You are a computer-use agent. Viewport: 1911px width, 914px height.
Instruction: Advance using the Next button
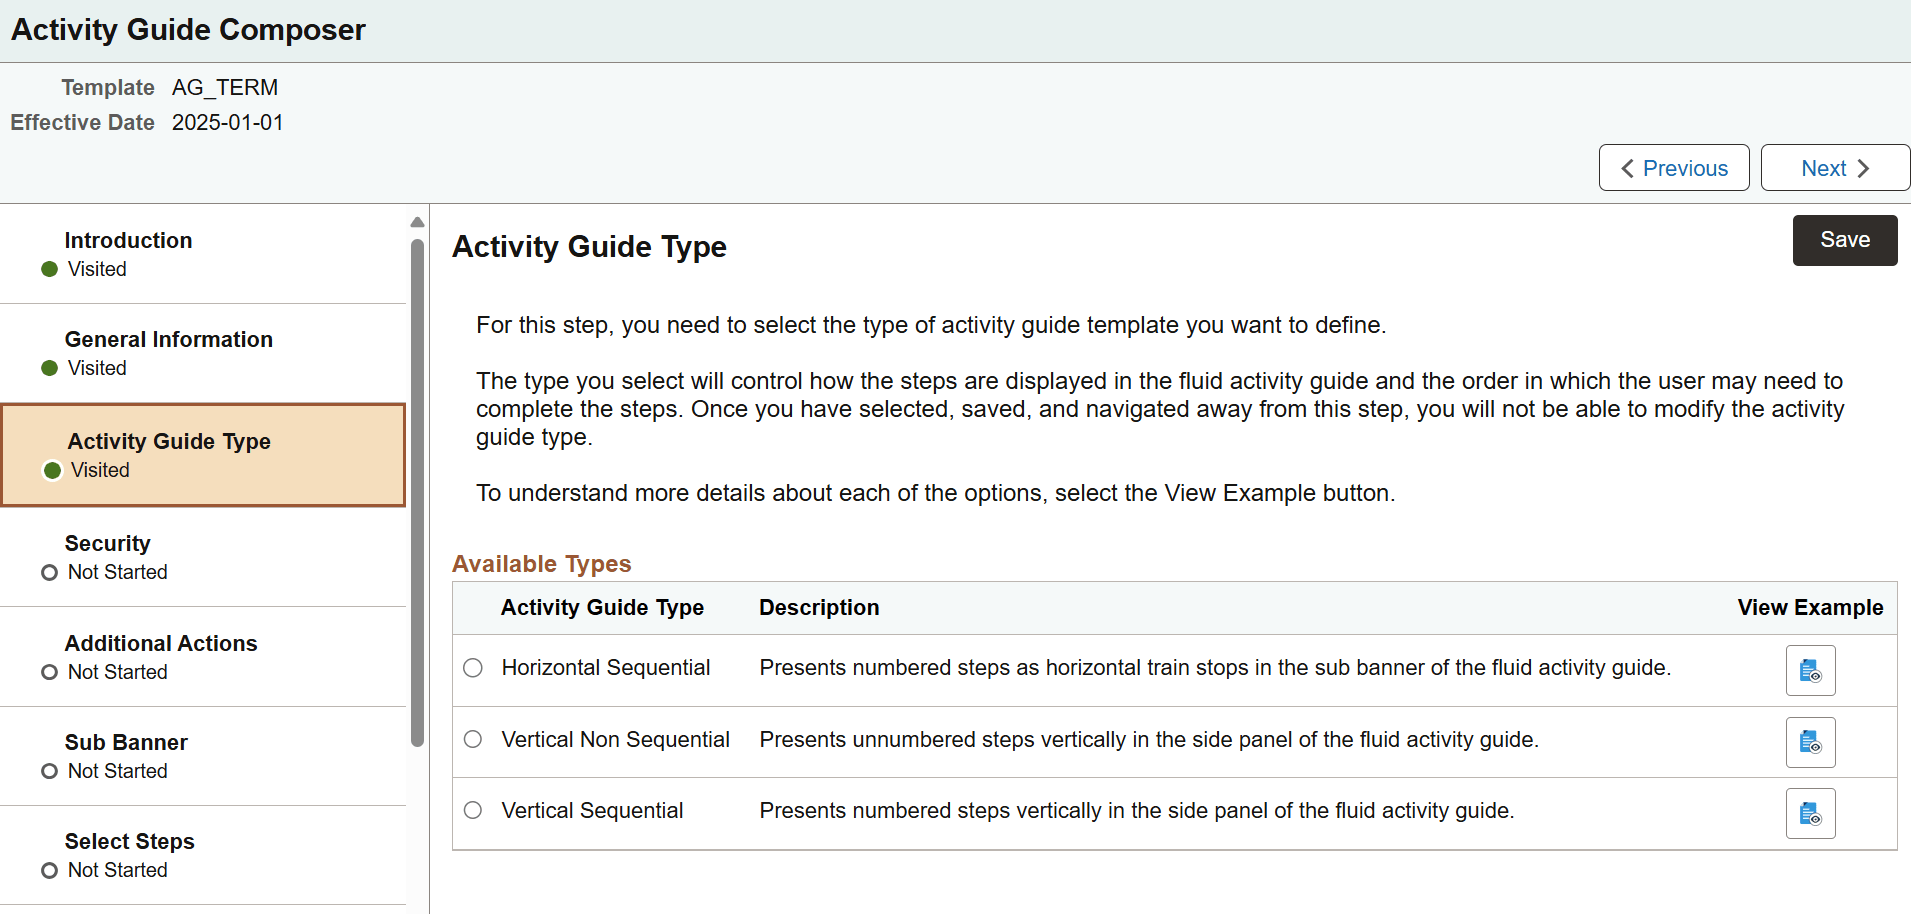(1834, 167)
